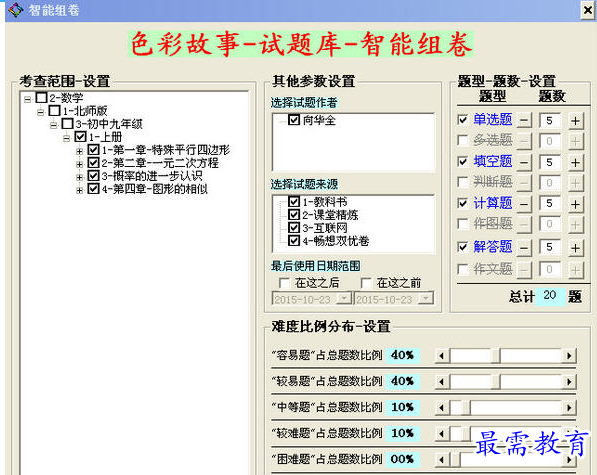
Task: Click left arrow of 中等题 ratio scrollbar
Action: (442, 408)
